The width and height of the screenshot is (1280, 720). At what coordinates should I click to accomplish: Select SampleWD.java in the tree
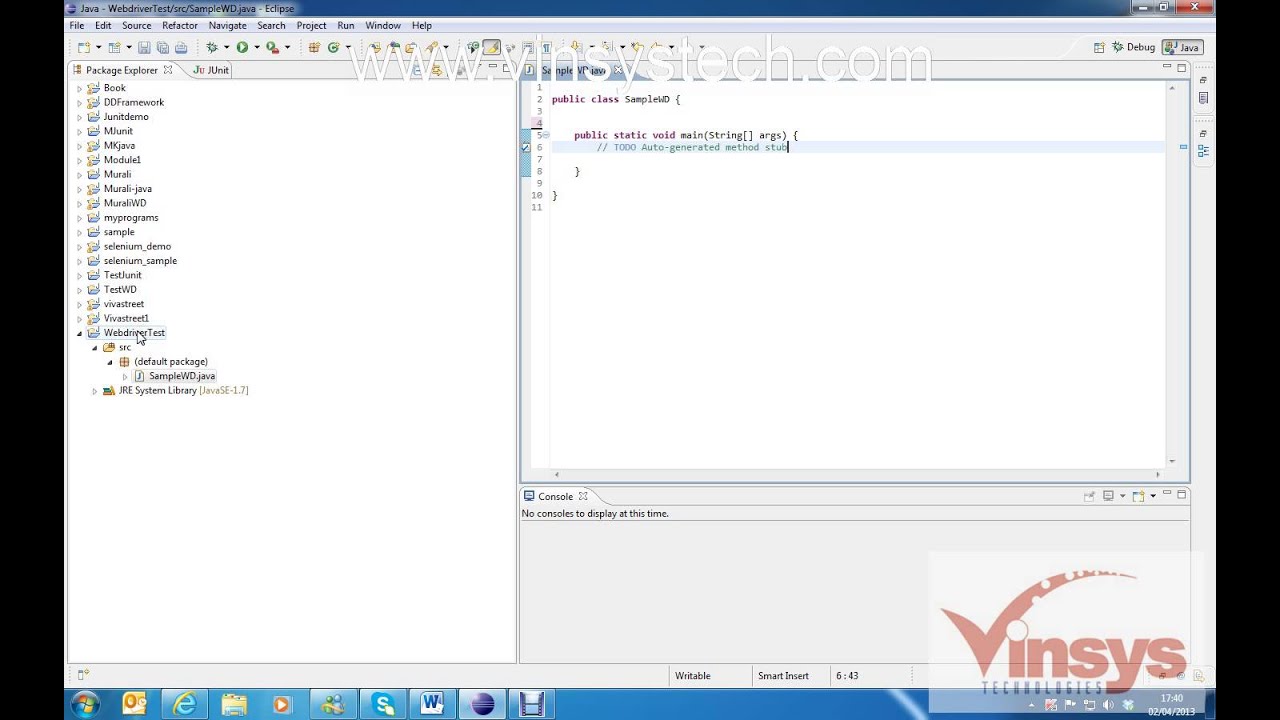pos(182,376)
